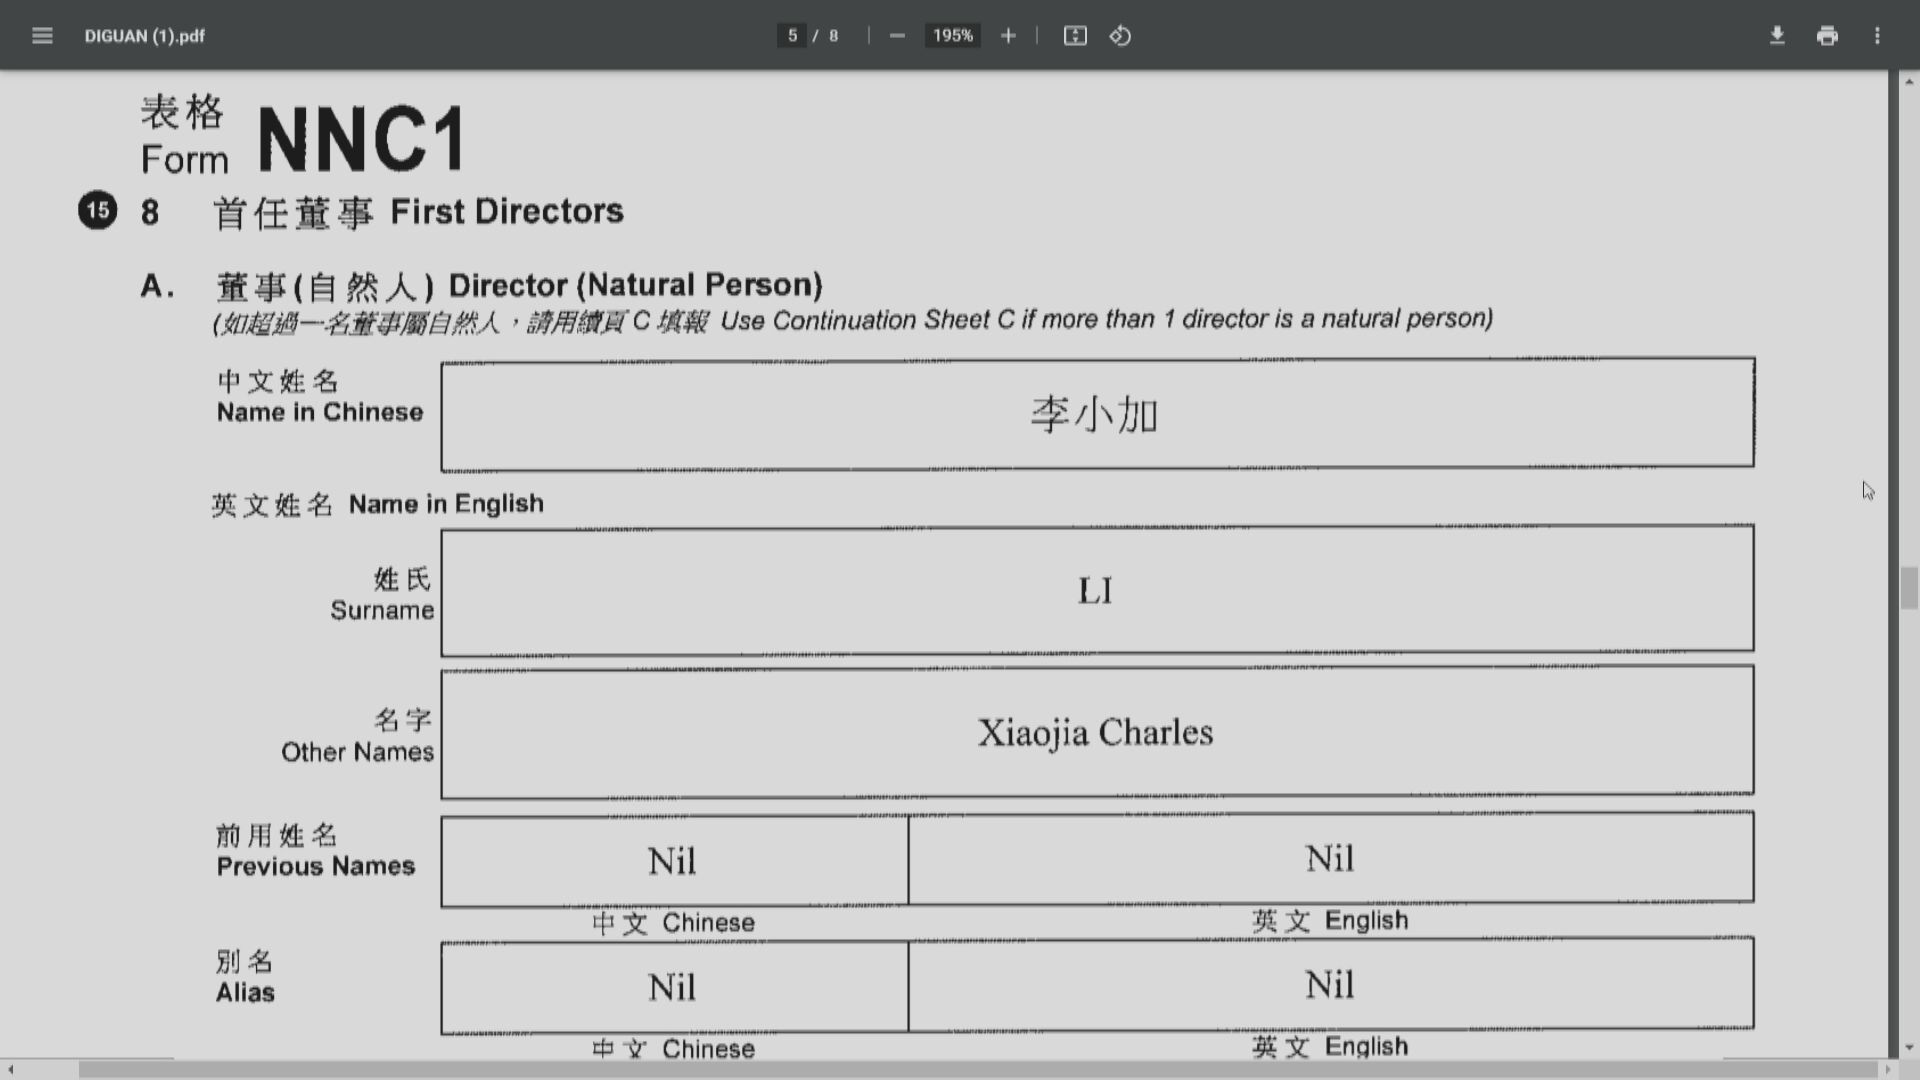Click the horizontal scrollbar left arrow
Viewport: 1920px width, 1080px height.
click(8, 1070)
